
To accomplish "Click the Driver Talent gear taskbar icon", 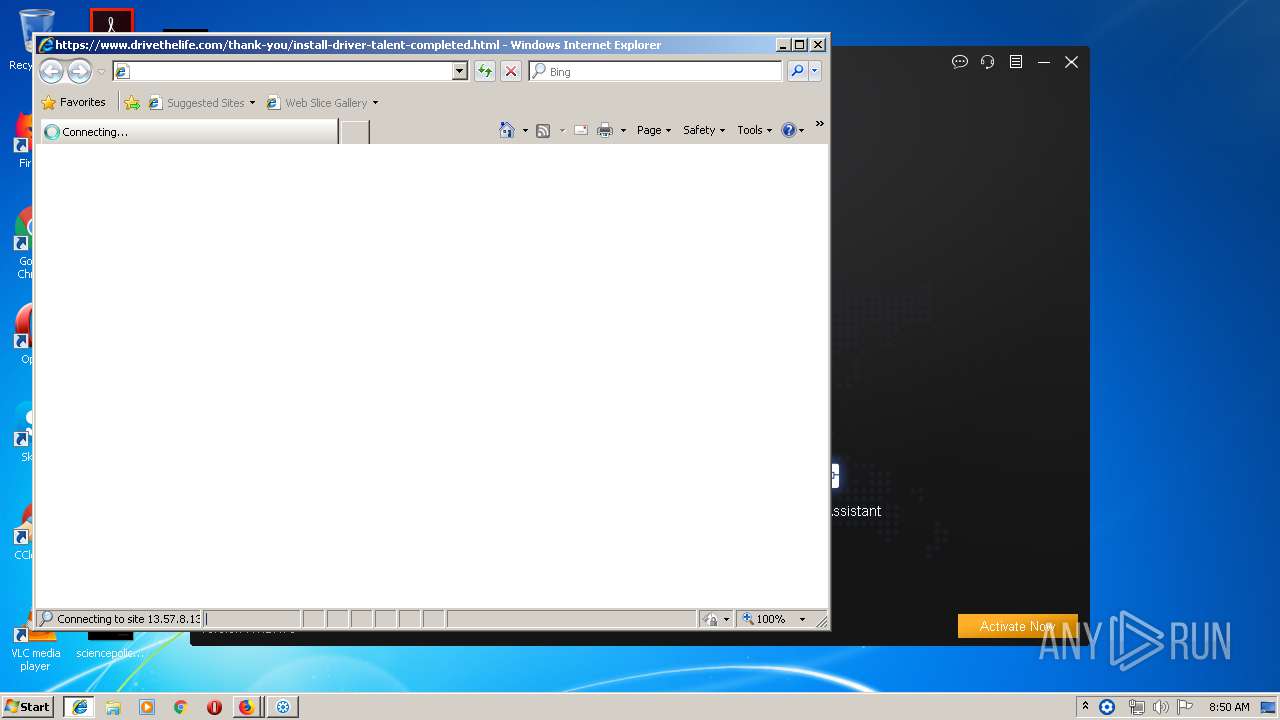I will pyautogui.click(x=282, y=706).
